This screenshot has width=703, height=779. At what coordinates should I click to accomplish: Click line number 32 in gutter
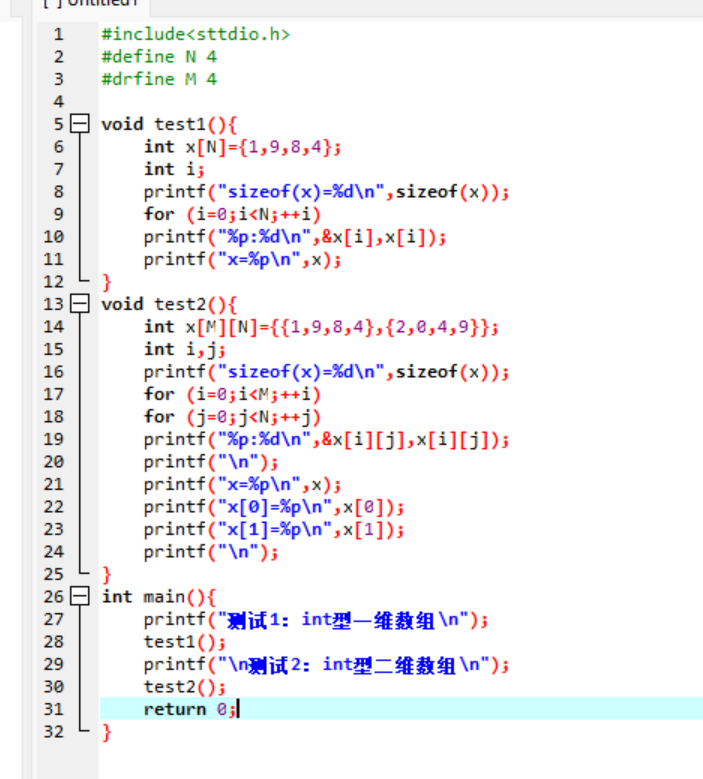[x=54, y=732]
